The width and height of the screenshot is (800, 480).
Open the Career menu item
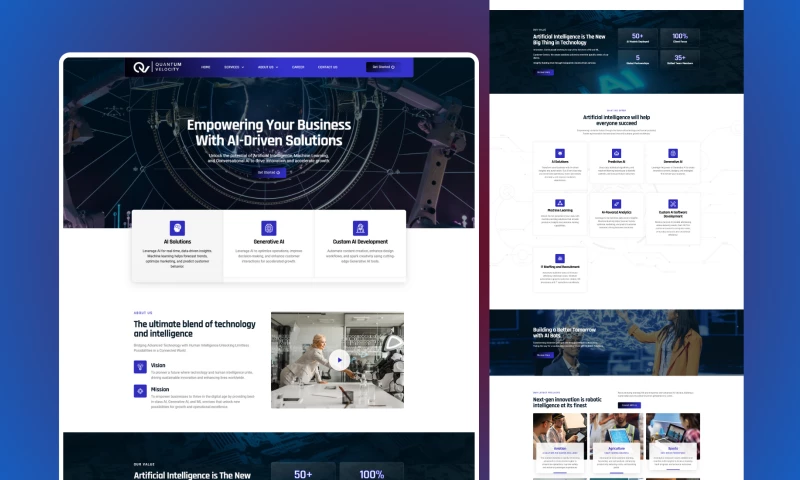tap(298, 67)
